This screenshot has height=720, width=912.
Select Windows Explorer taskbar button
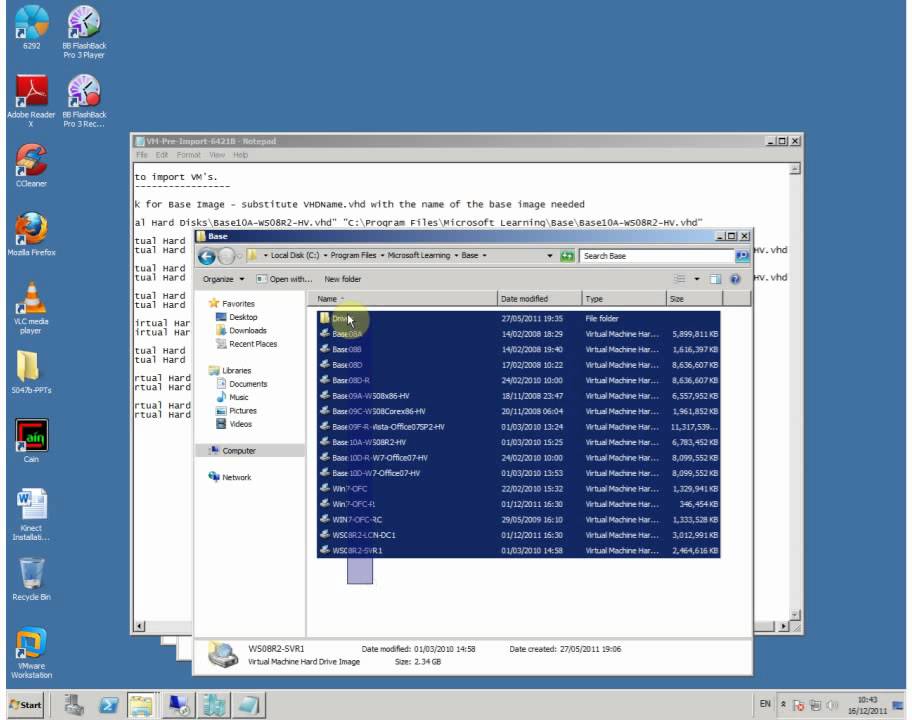tap(141, 705)
